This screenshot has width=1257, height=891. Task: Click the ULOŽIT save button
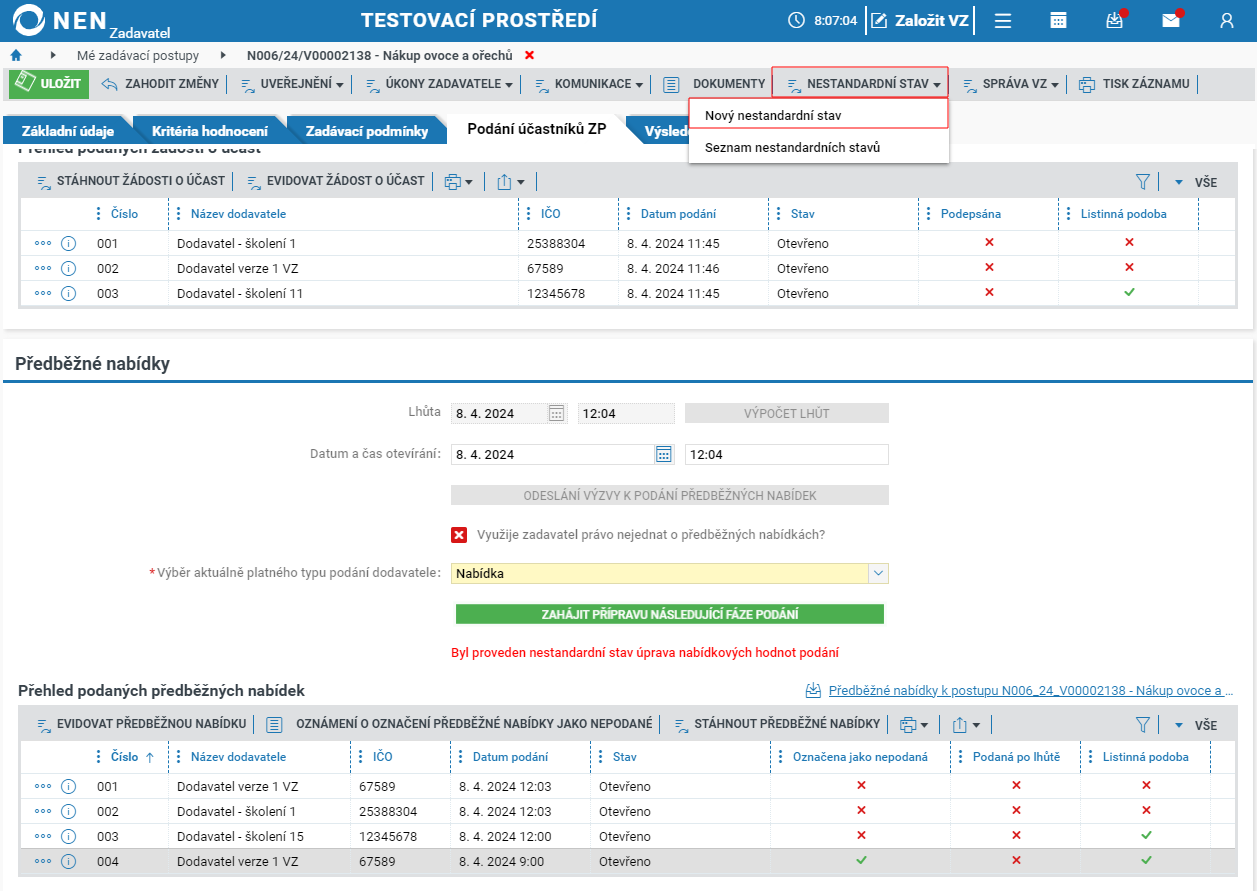49,84
